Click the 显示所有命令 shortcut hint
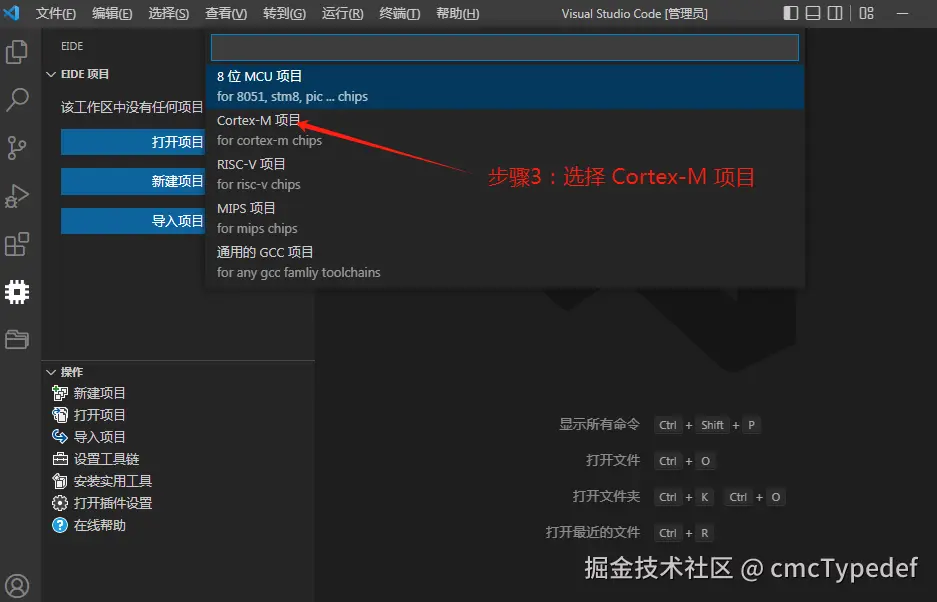Screen dimensions: 937x602 click(599, 424)
